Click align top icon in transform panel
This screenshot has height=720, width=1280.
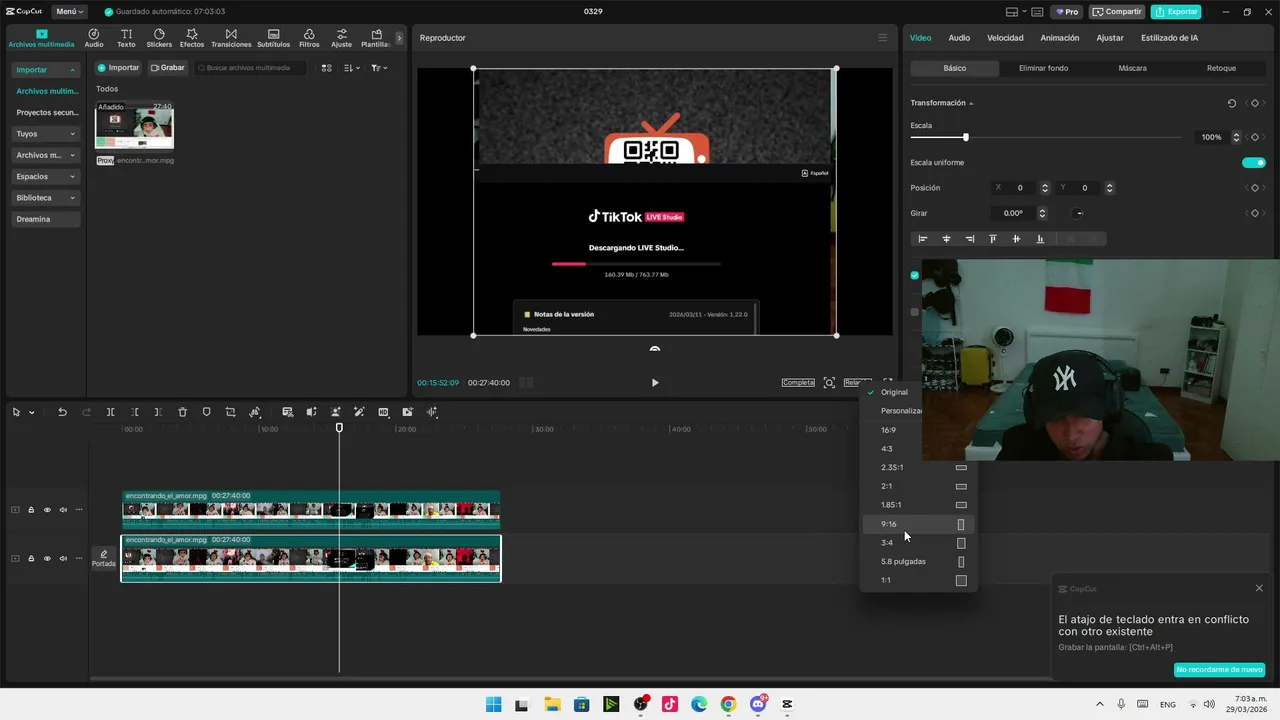click(x=993, y=239)
